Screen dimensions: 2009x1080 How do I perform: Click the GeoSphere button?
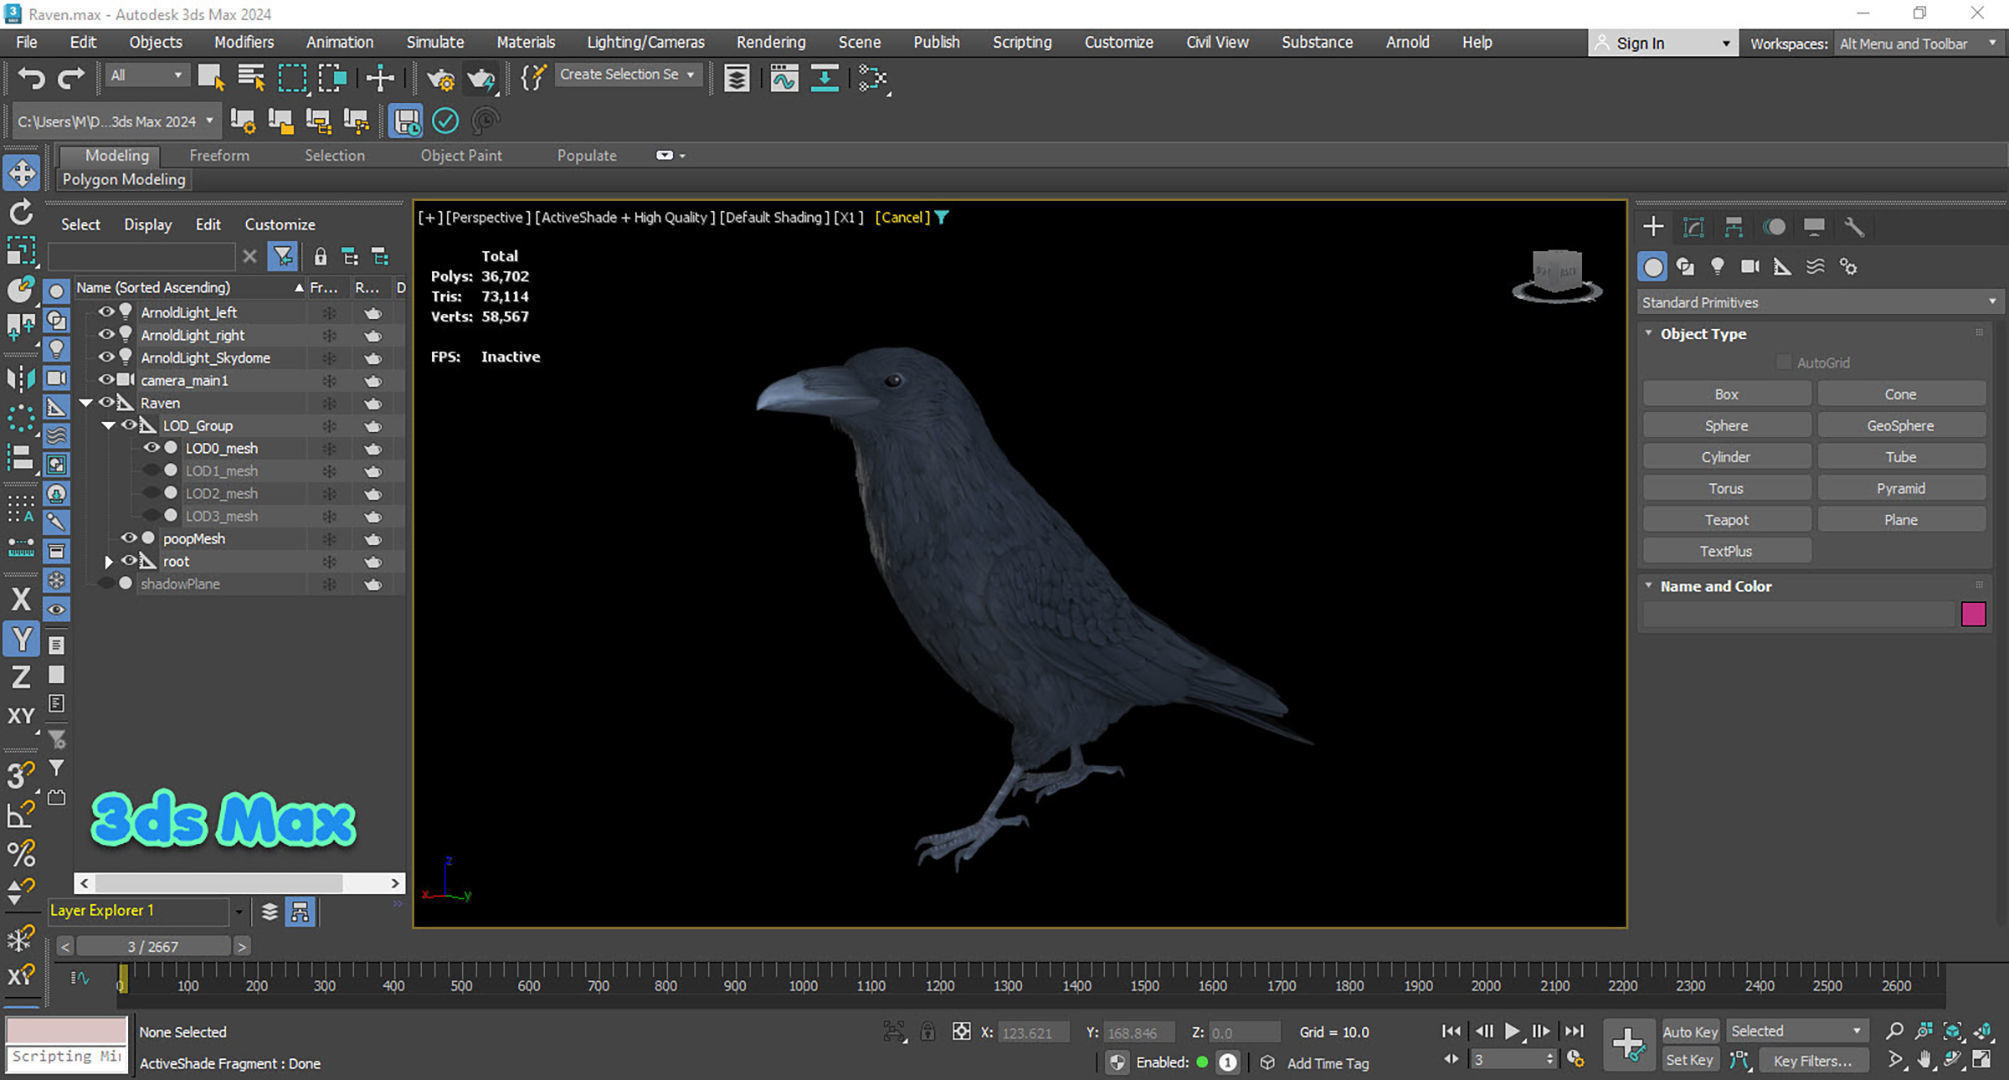point(1900,425)
